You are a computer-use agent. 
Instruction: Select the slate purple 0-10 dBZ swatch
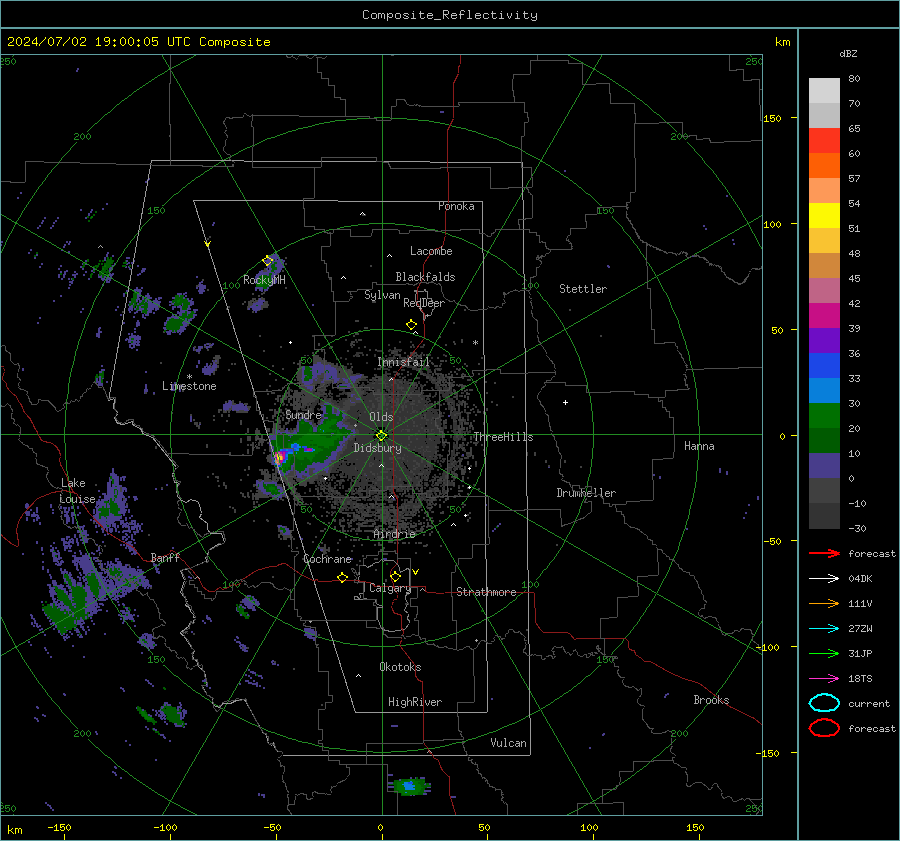click(x=824, y=466)
